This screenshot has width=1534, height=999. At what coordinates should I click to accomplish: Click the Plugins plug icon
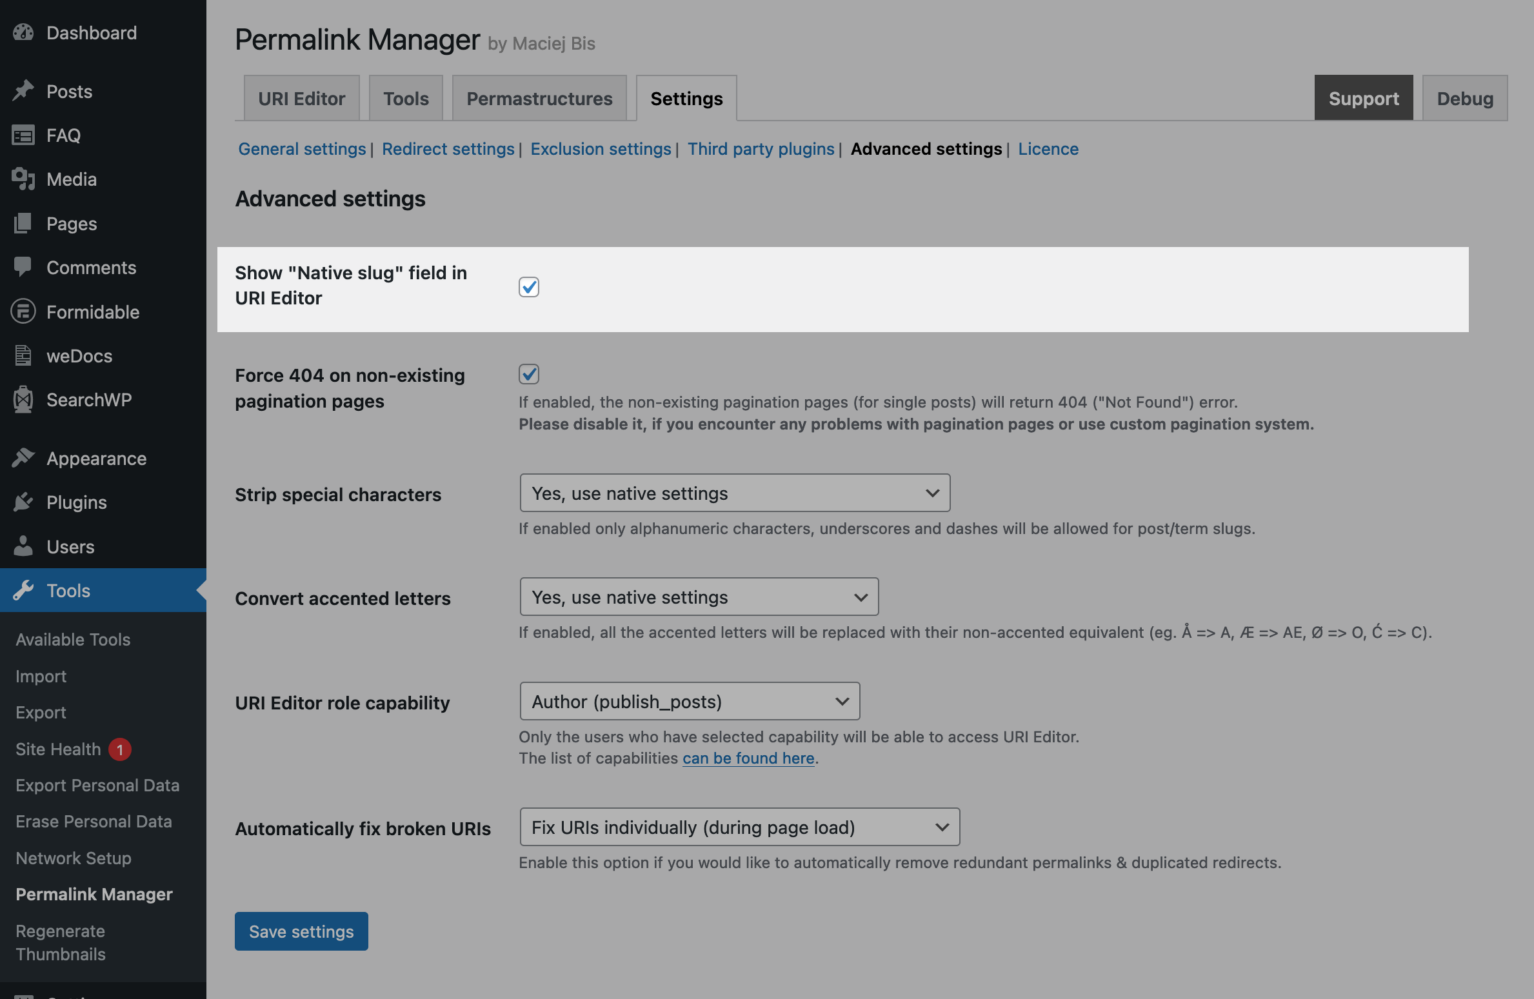point(23,502)
